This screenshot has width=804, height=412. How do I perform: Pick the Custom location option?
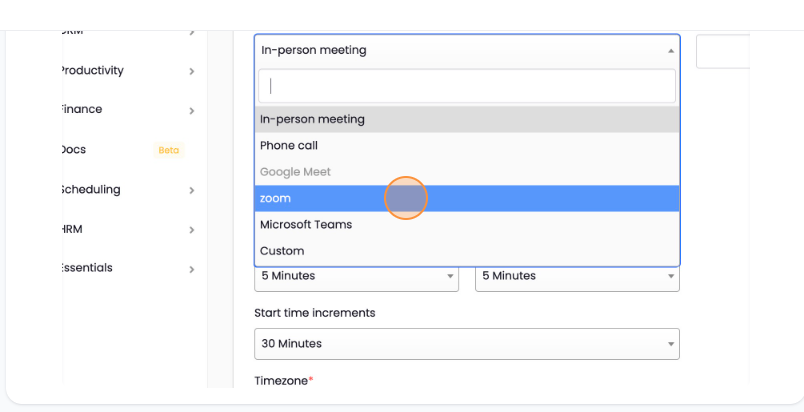[x=282, y=251]
